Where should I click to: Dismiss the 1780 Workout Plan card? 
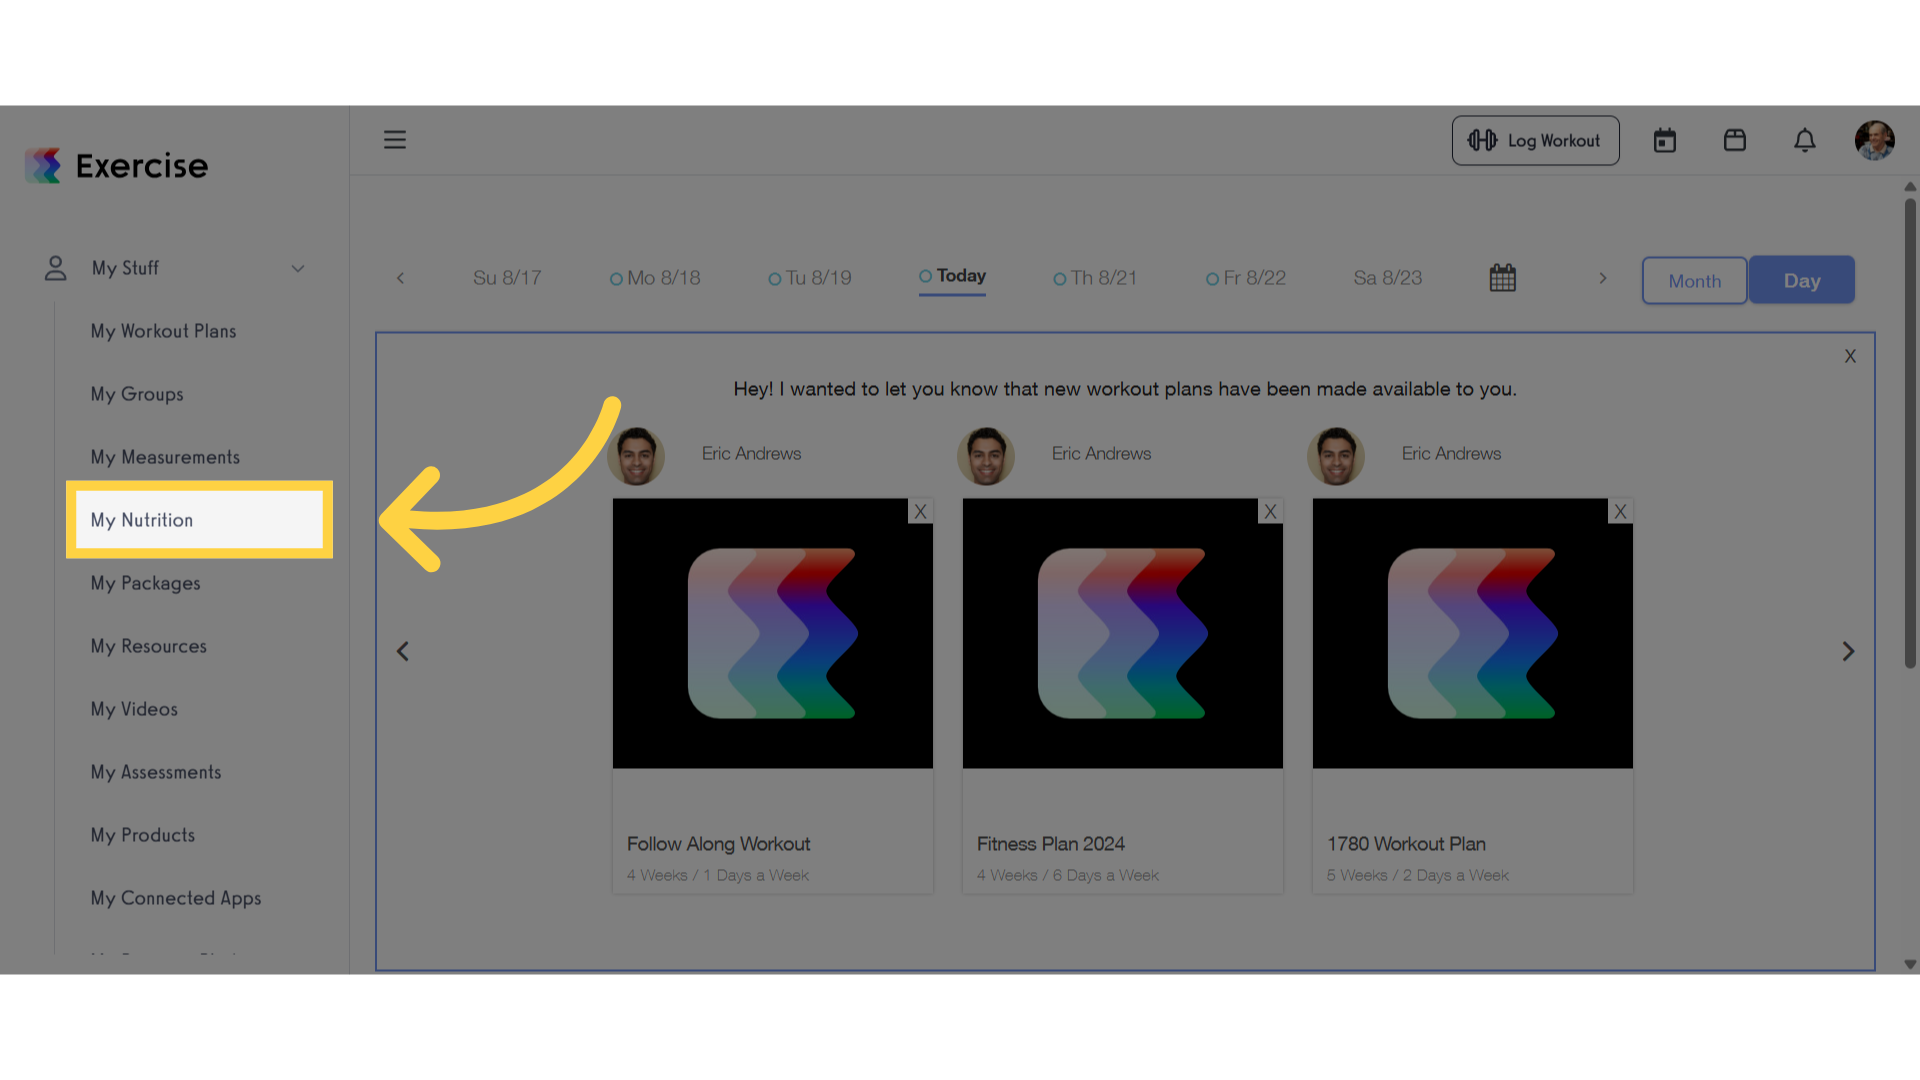[1621, 512]
